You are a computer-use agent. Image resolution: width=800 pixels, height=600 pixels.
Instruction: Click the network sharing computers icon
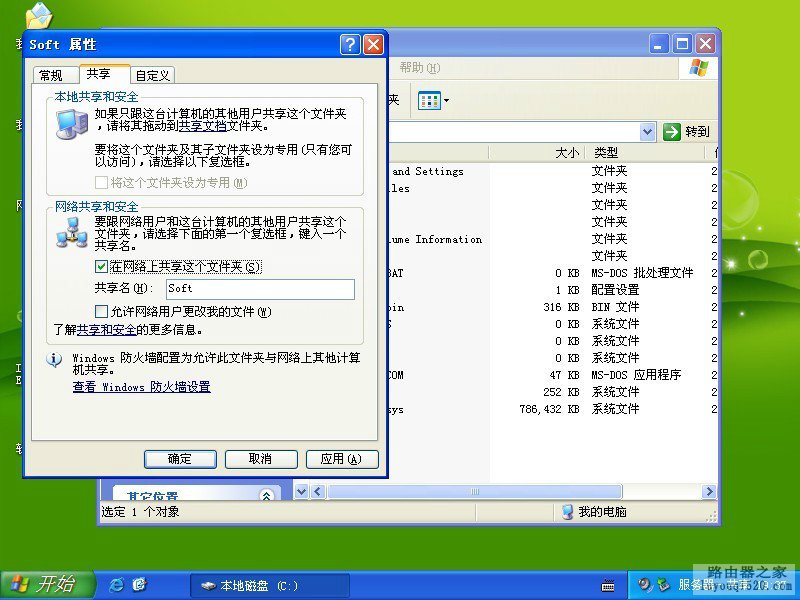pos(71,233)
